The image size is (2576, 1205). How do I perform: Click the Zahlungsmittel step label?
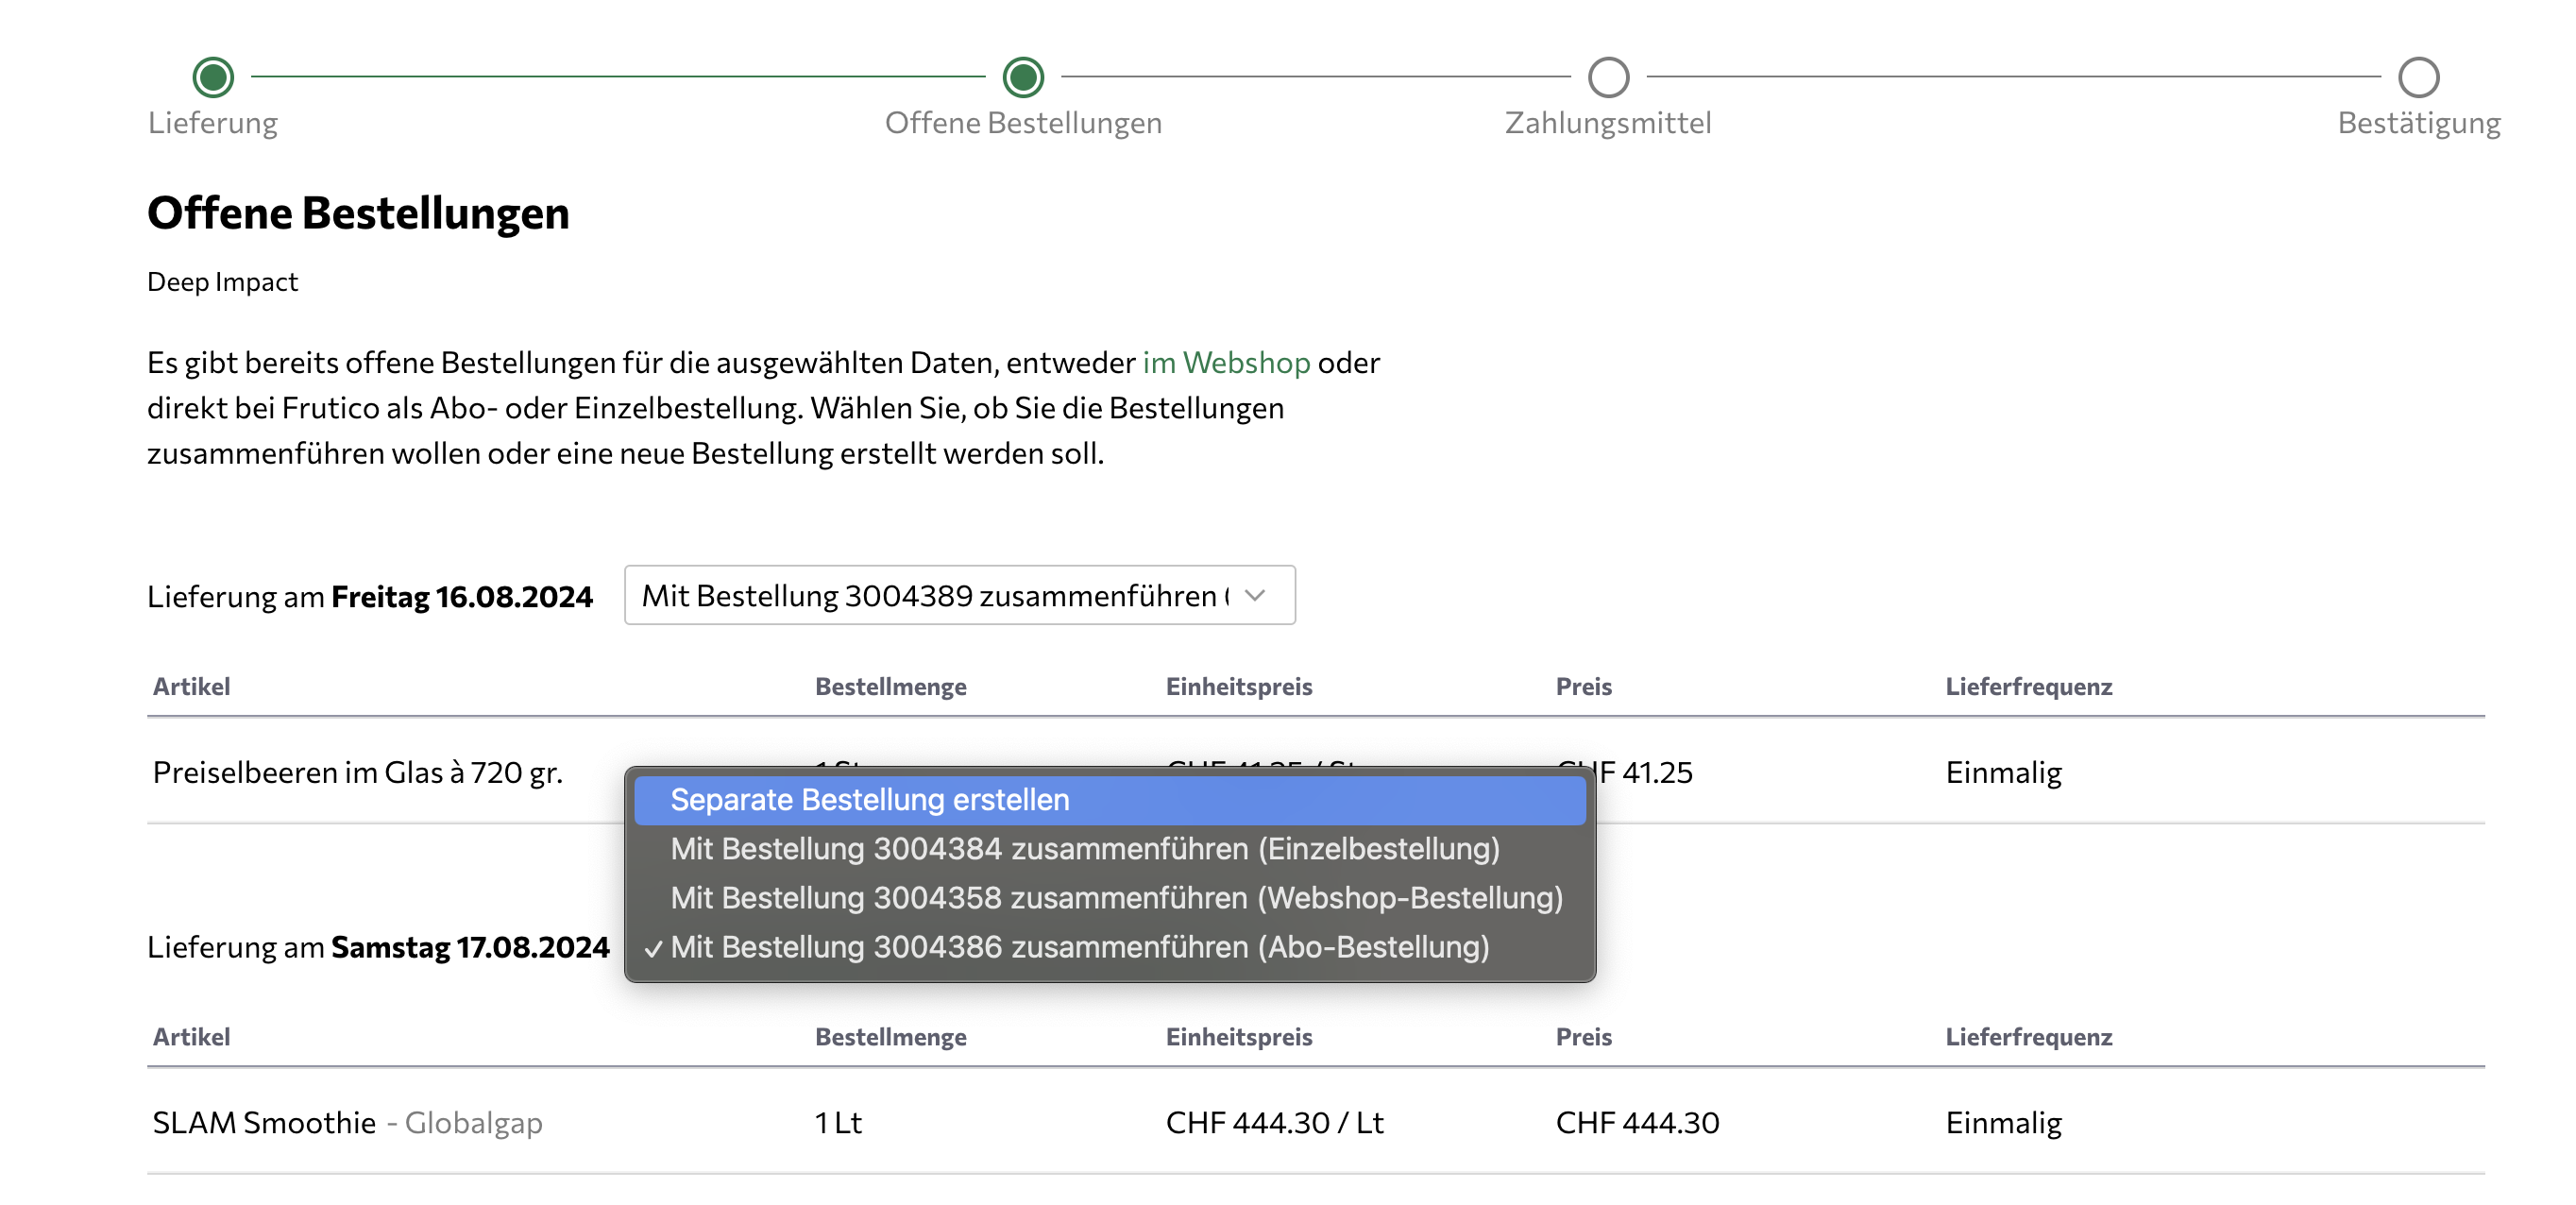coord(1608,123)
